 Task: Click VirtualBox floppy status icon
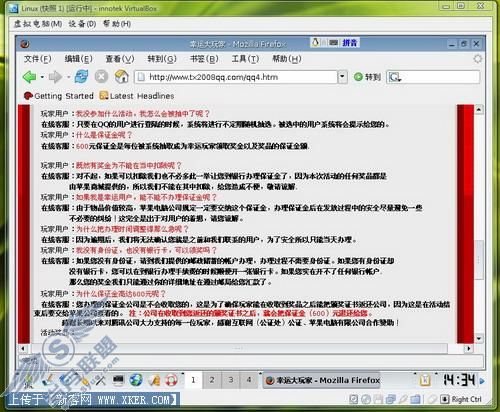click(x=378, y=399)
